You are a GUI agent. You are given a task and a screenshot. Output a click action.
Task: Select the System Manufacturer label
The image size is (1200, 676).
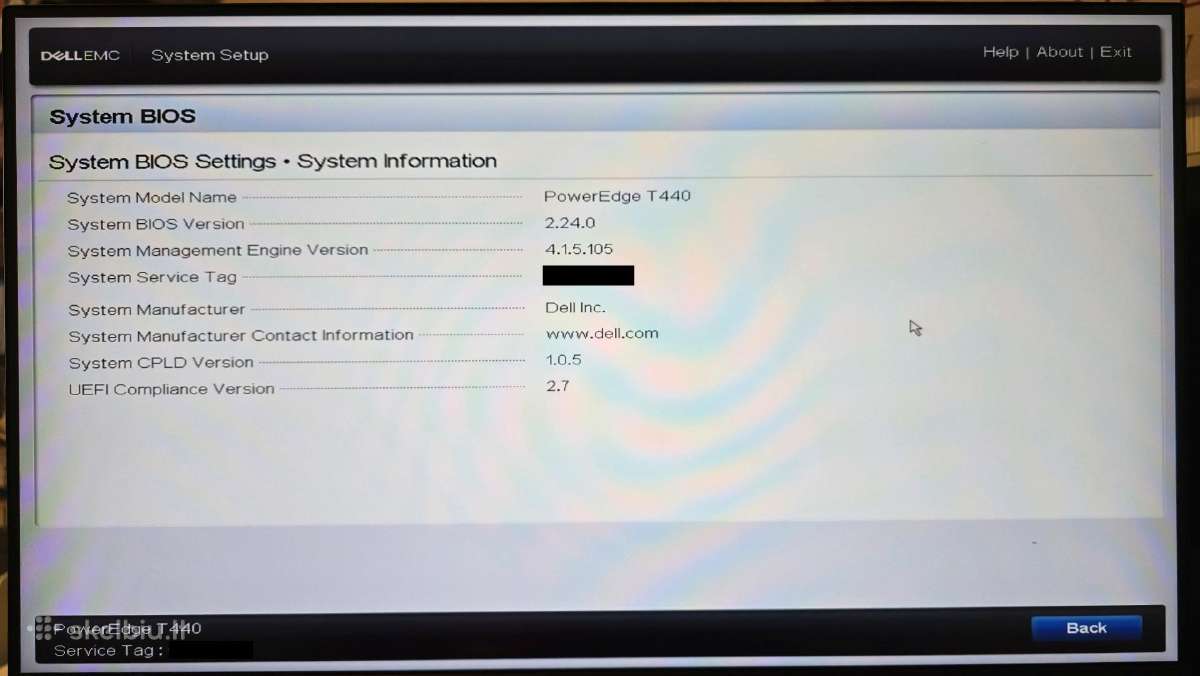click(x=157, y=310)
